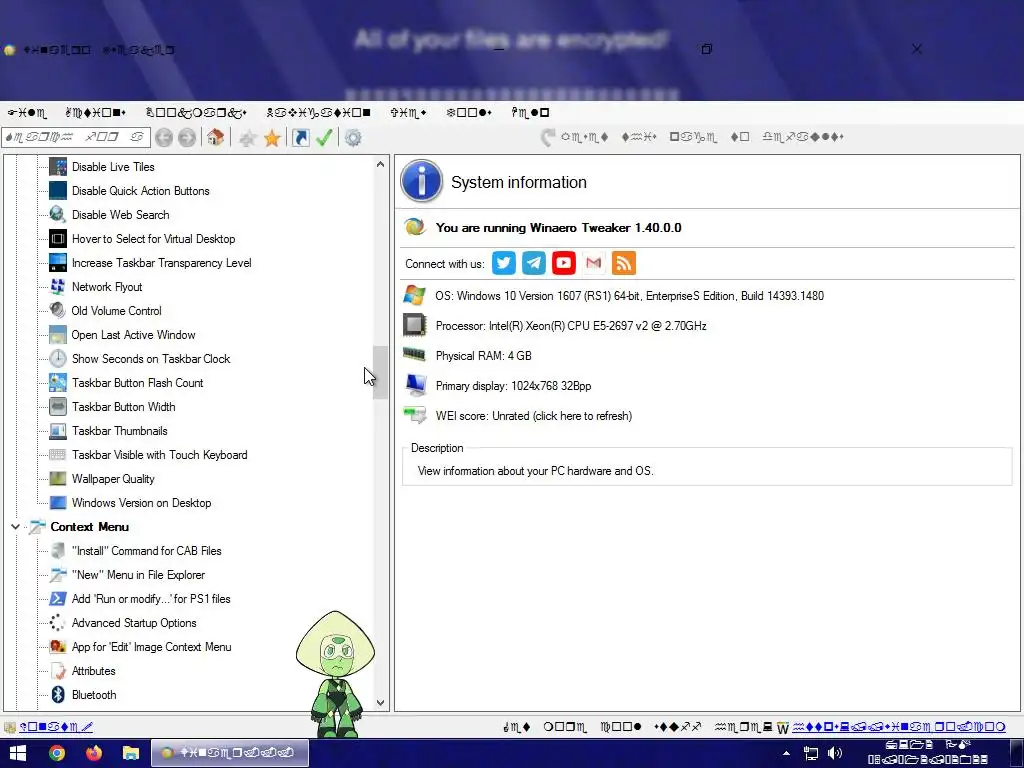Launch Firefox from the taskbar
The height and width of the screenshot is (768, 1024).
click(93, 753)
